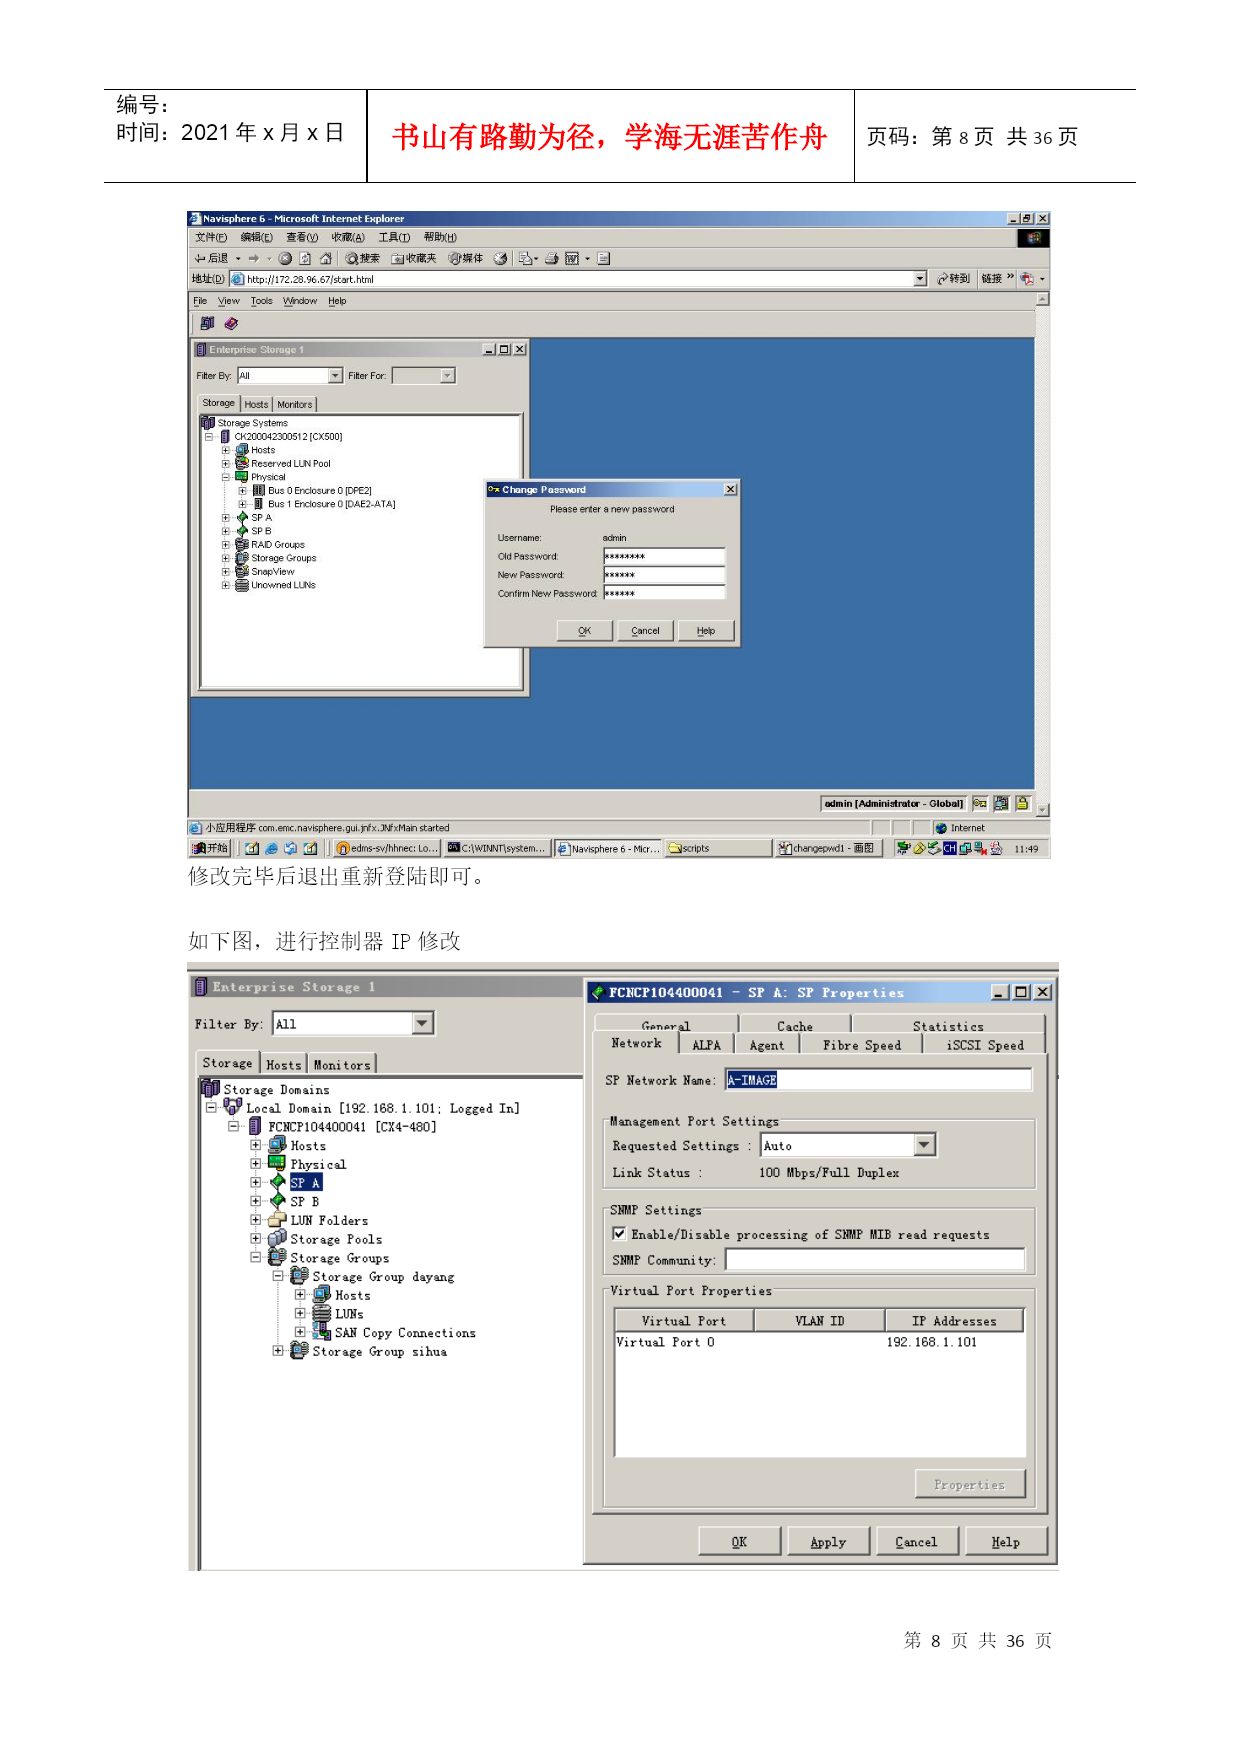This screenshot has width=1241, height=1754.
Task: Click the LUN Folders folder icon
Action: 277,1219
